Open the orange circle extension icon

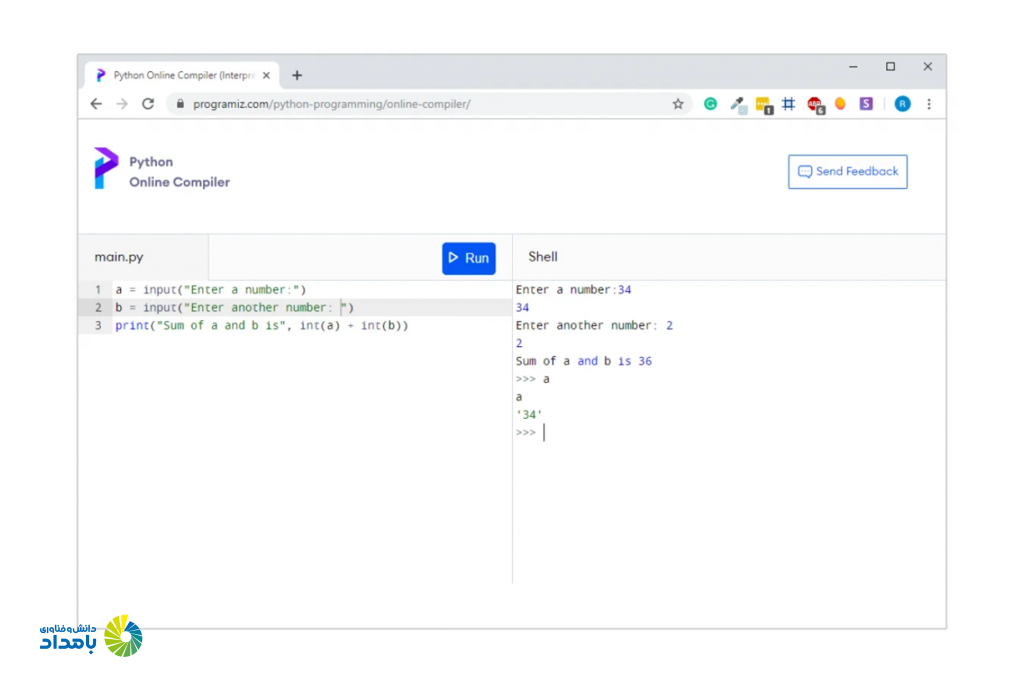click(840, 104)
